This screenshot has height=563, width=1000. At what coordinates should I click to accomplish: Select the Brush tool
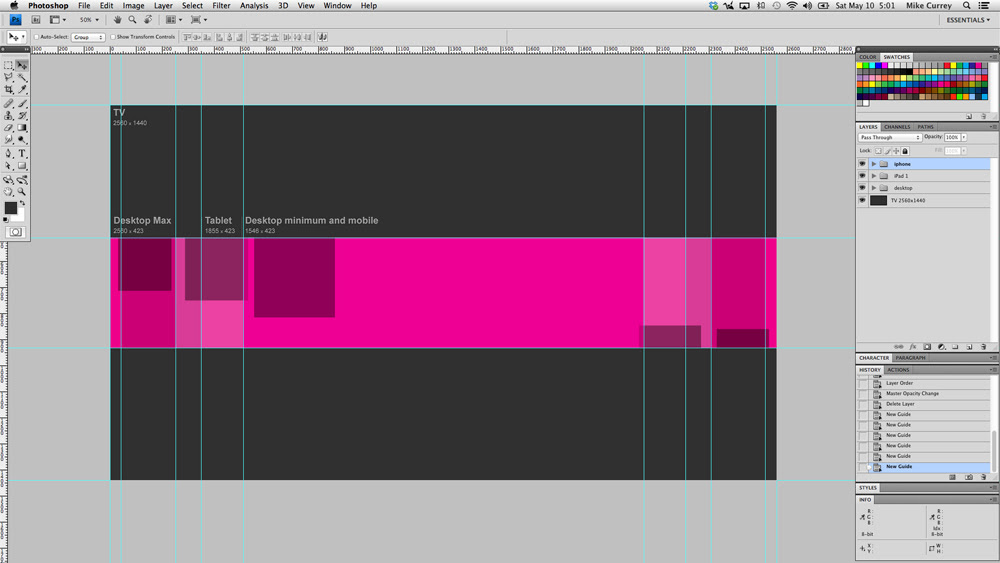[x=22, y=103]
